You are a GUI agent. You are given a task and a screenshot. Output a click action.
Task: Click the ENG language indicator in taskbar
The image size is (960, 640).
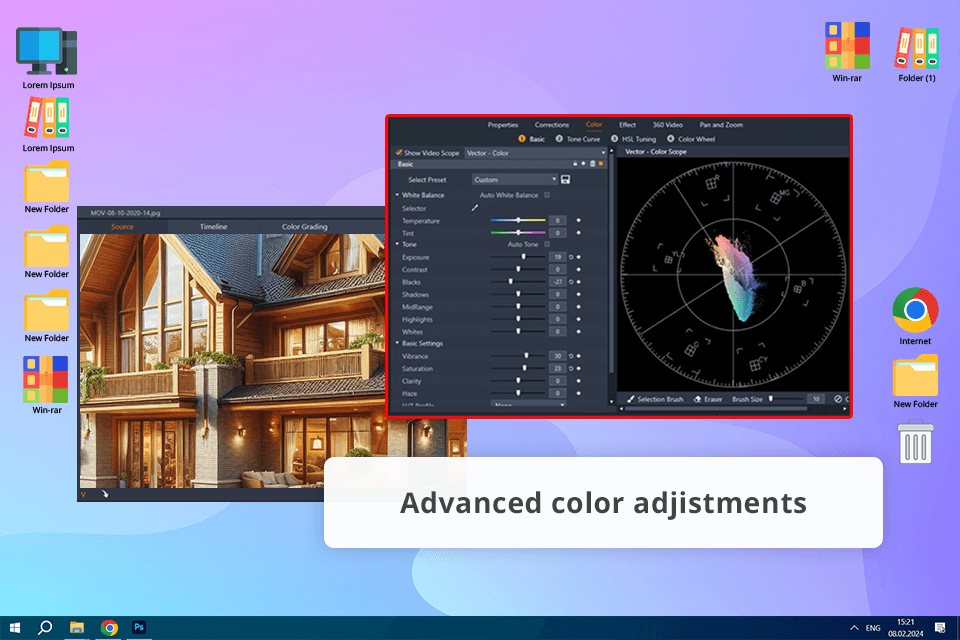[x=873, y=628]
